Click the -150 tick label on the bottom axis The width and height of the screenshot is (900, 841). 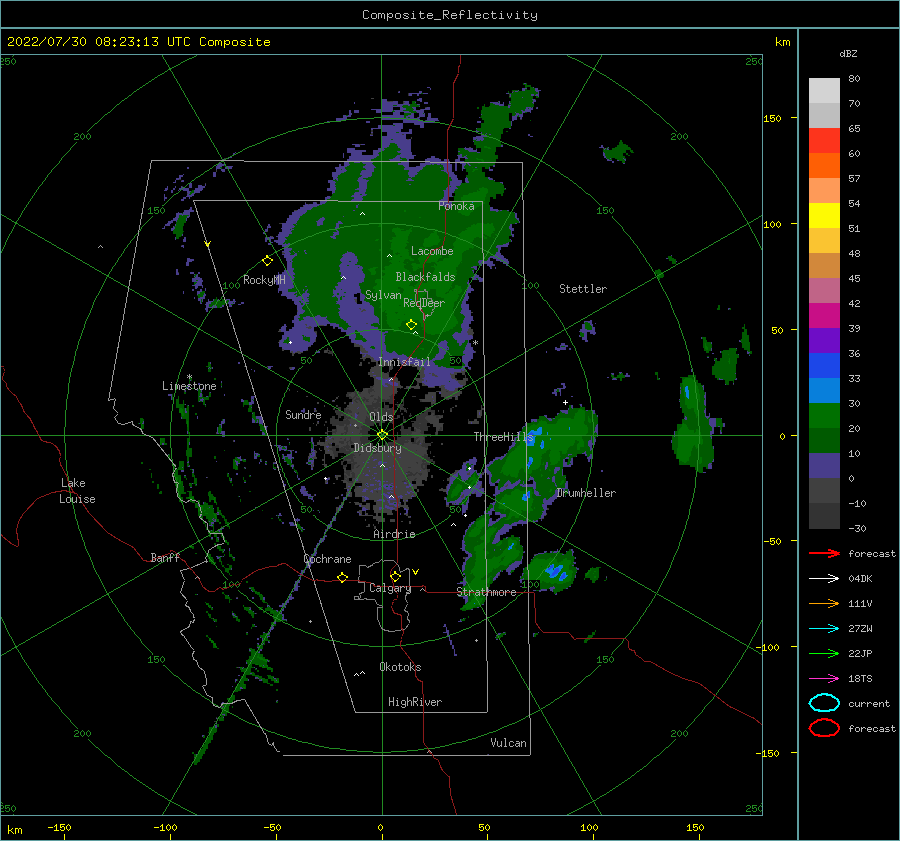tap(59, 827)
